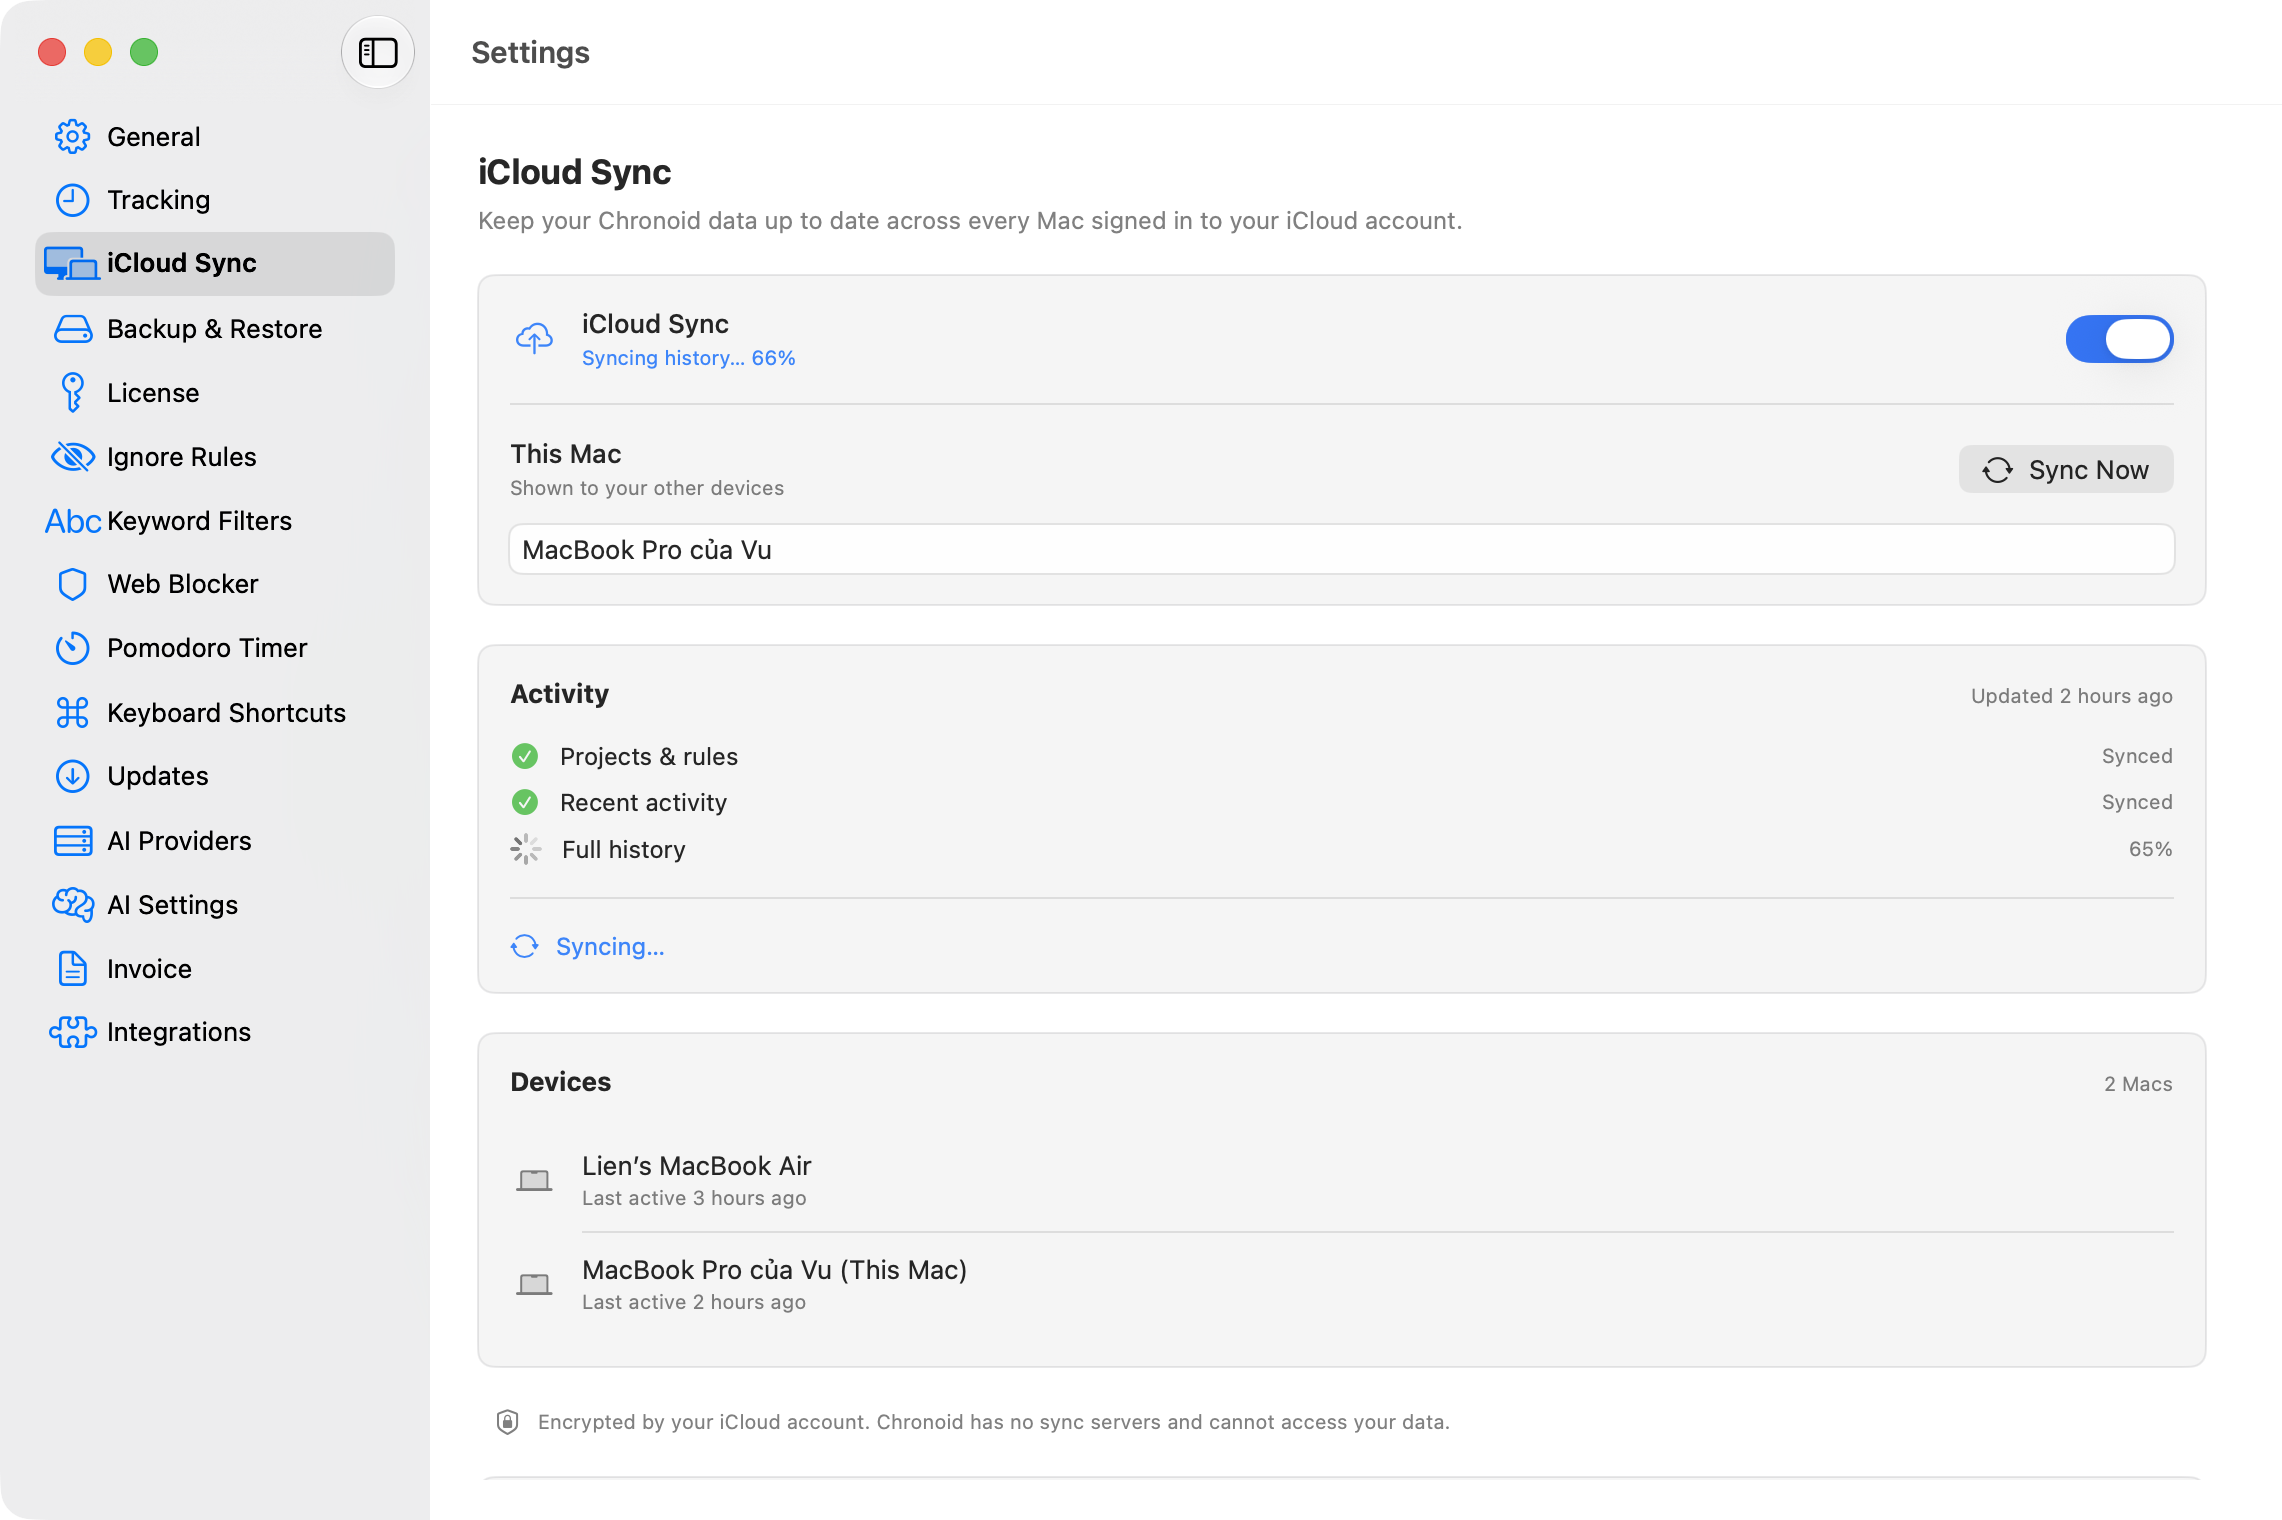
Task: Select the MacBook Pro của Vu (This Mac) row
Action: click(1342, 1285)
